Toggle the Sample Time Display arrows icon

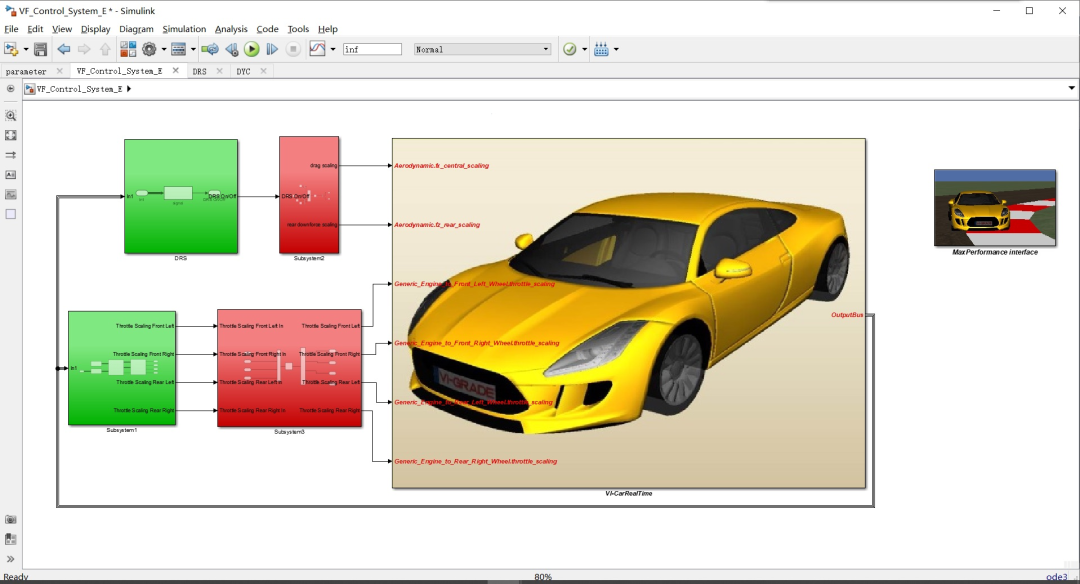[x=10, y=155]
